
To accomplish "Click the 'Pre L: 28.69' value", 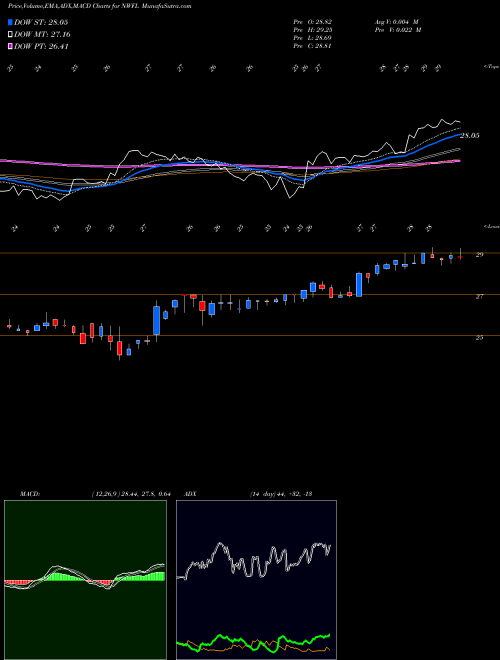I will point(313,38).
